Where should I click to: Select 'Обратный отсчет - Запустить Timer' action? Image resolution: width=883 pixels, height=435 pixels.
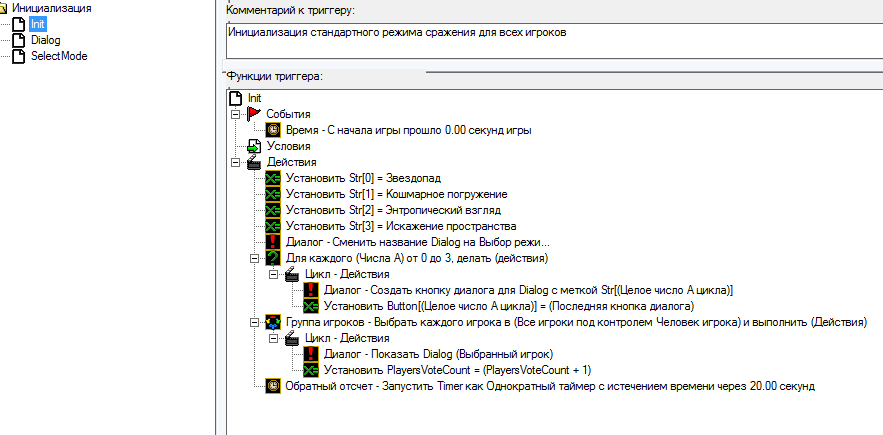(550, 386)
